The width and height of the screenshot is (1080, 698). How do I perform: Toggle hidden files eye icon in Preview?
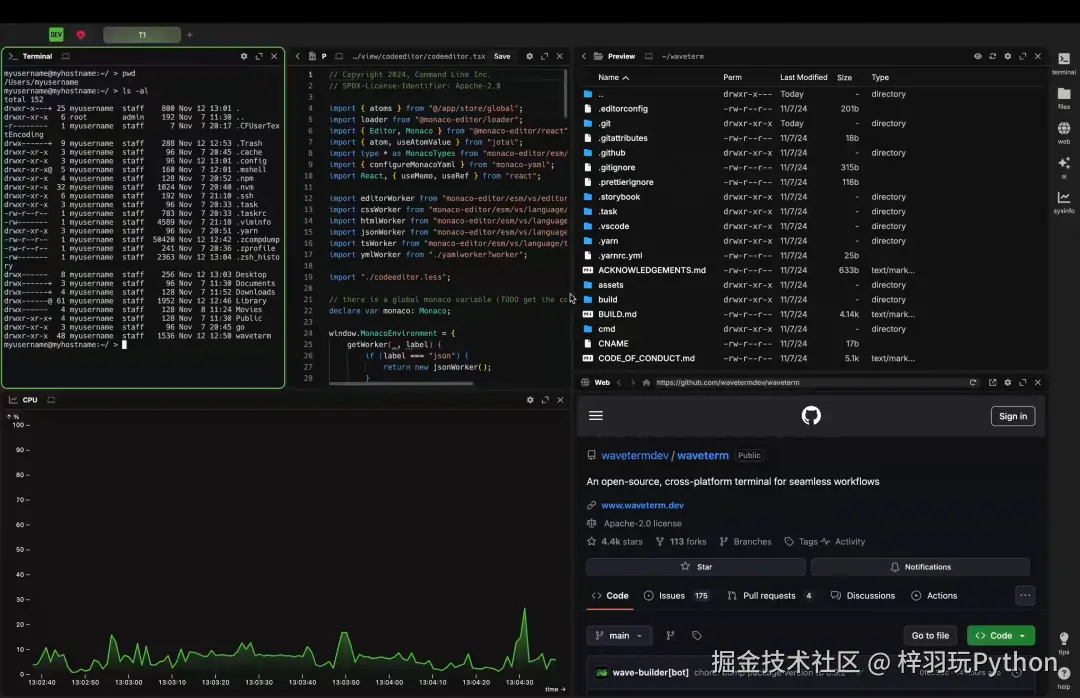[977, 57]
